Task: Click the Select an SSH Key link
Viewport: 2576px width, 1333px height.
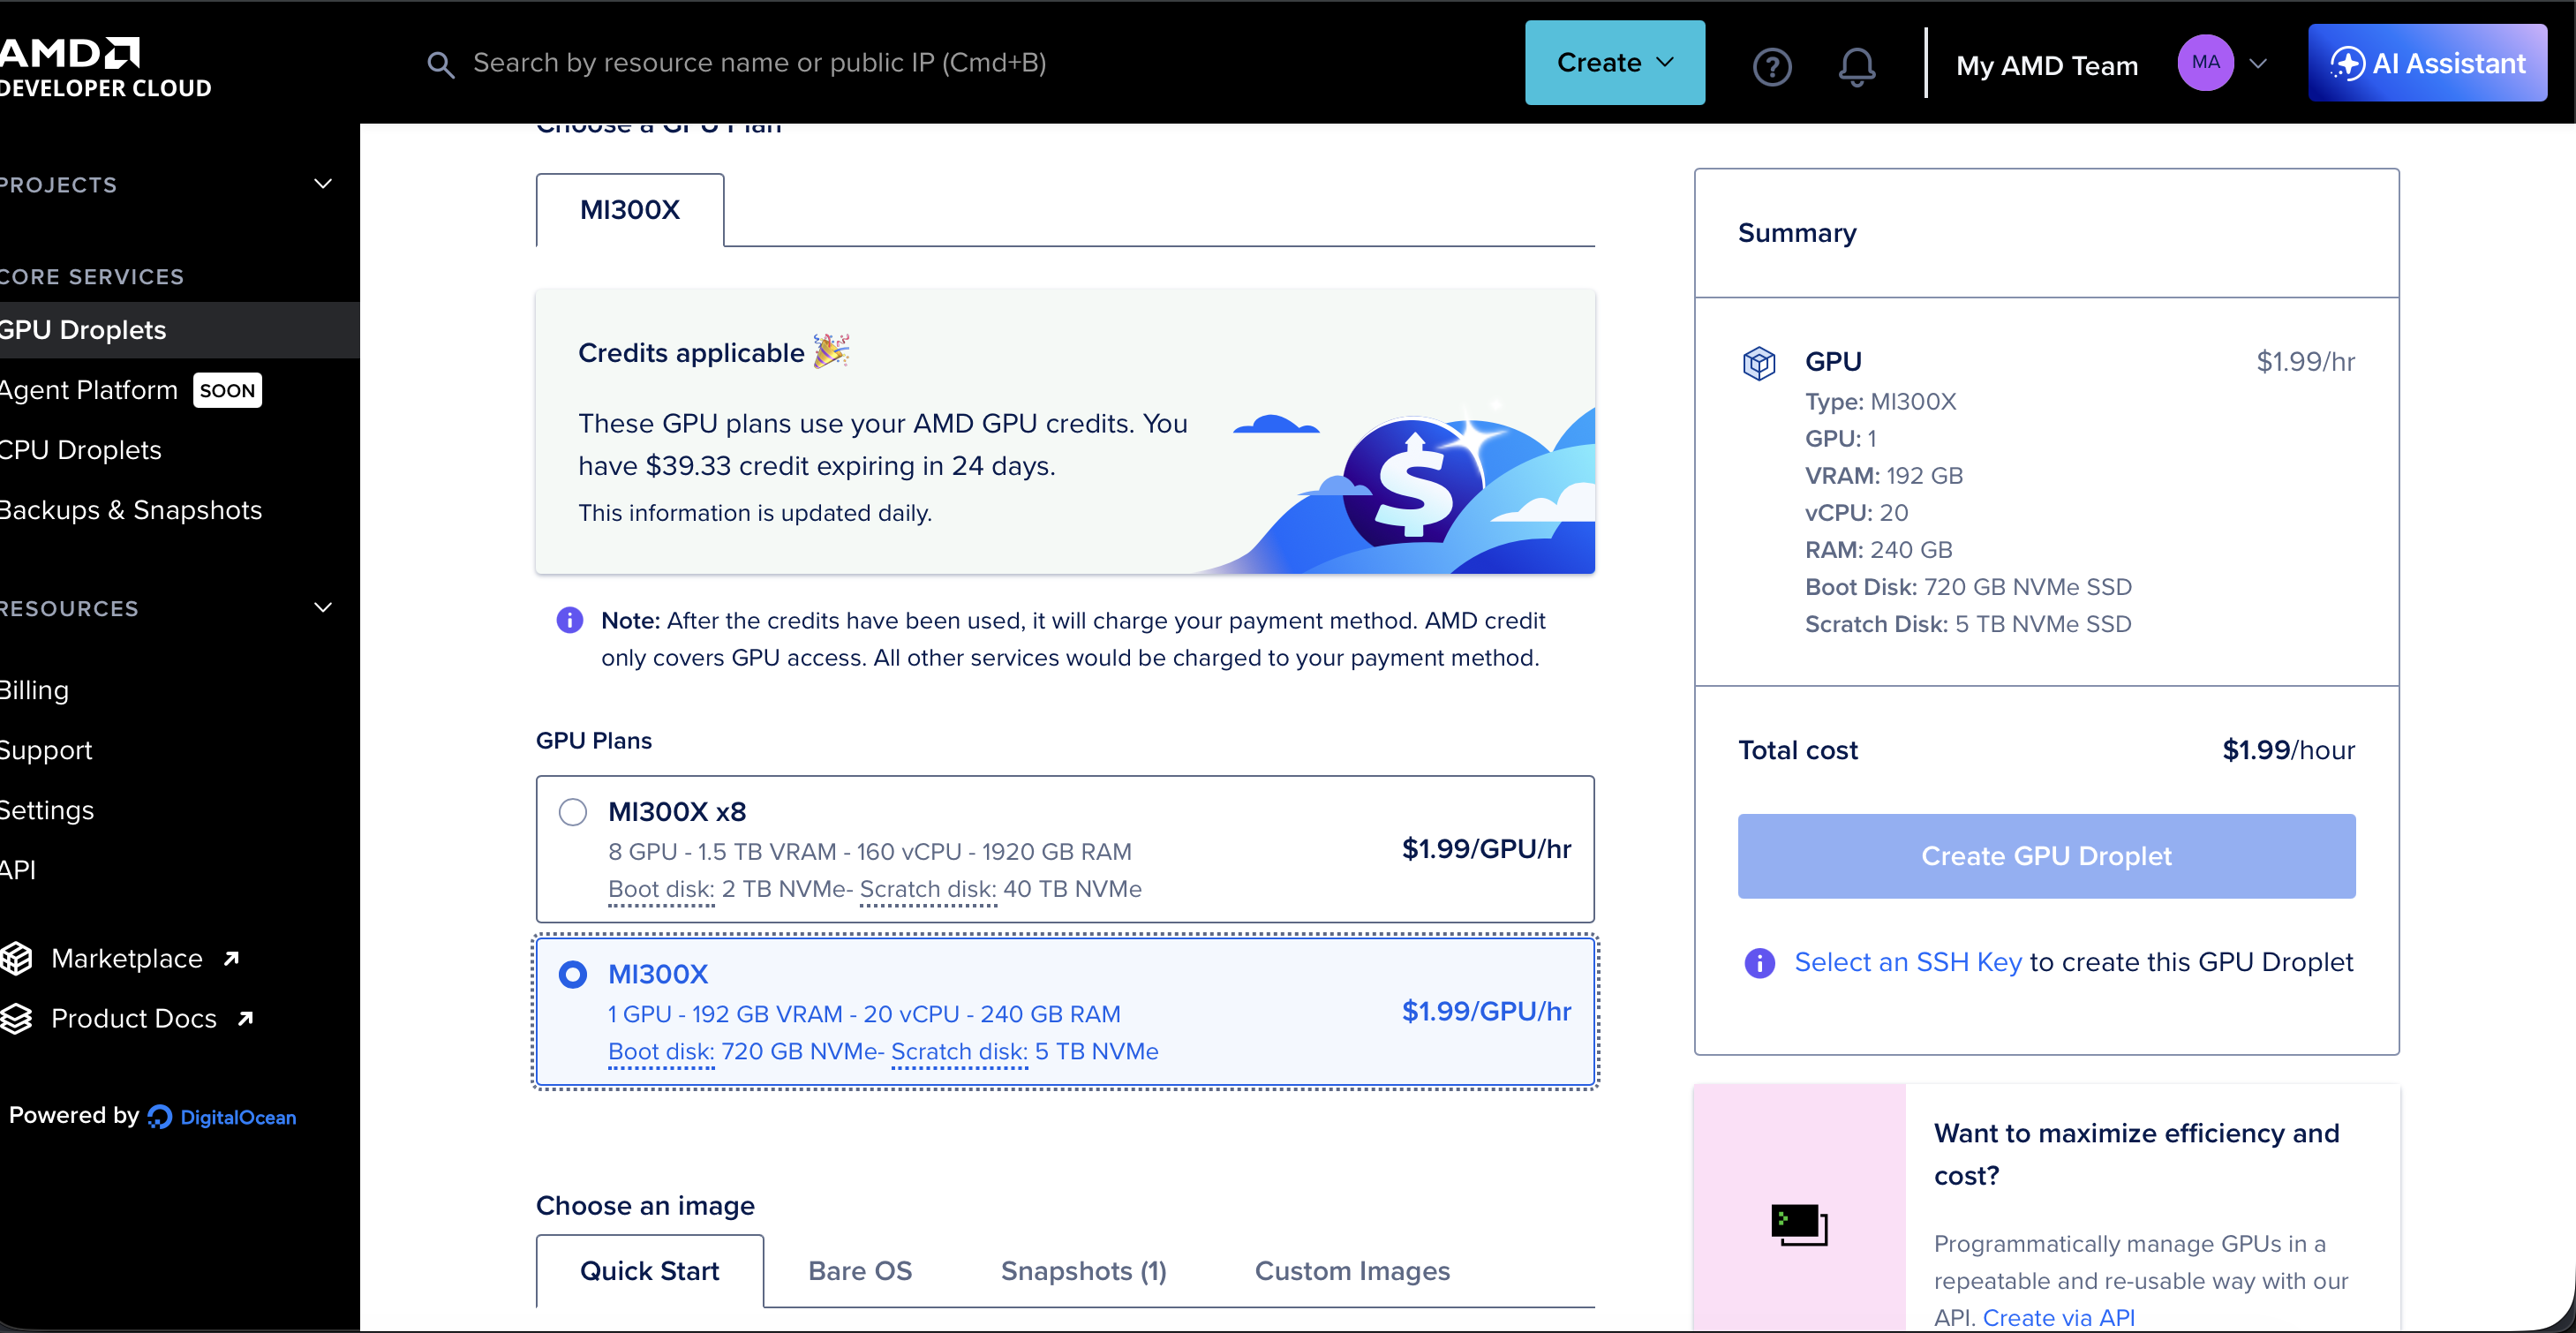Action: tap(1908, 962)
